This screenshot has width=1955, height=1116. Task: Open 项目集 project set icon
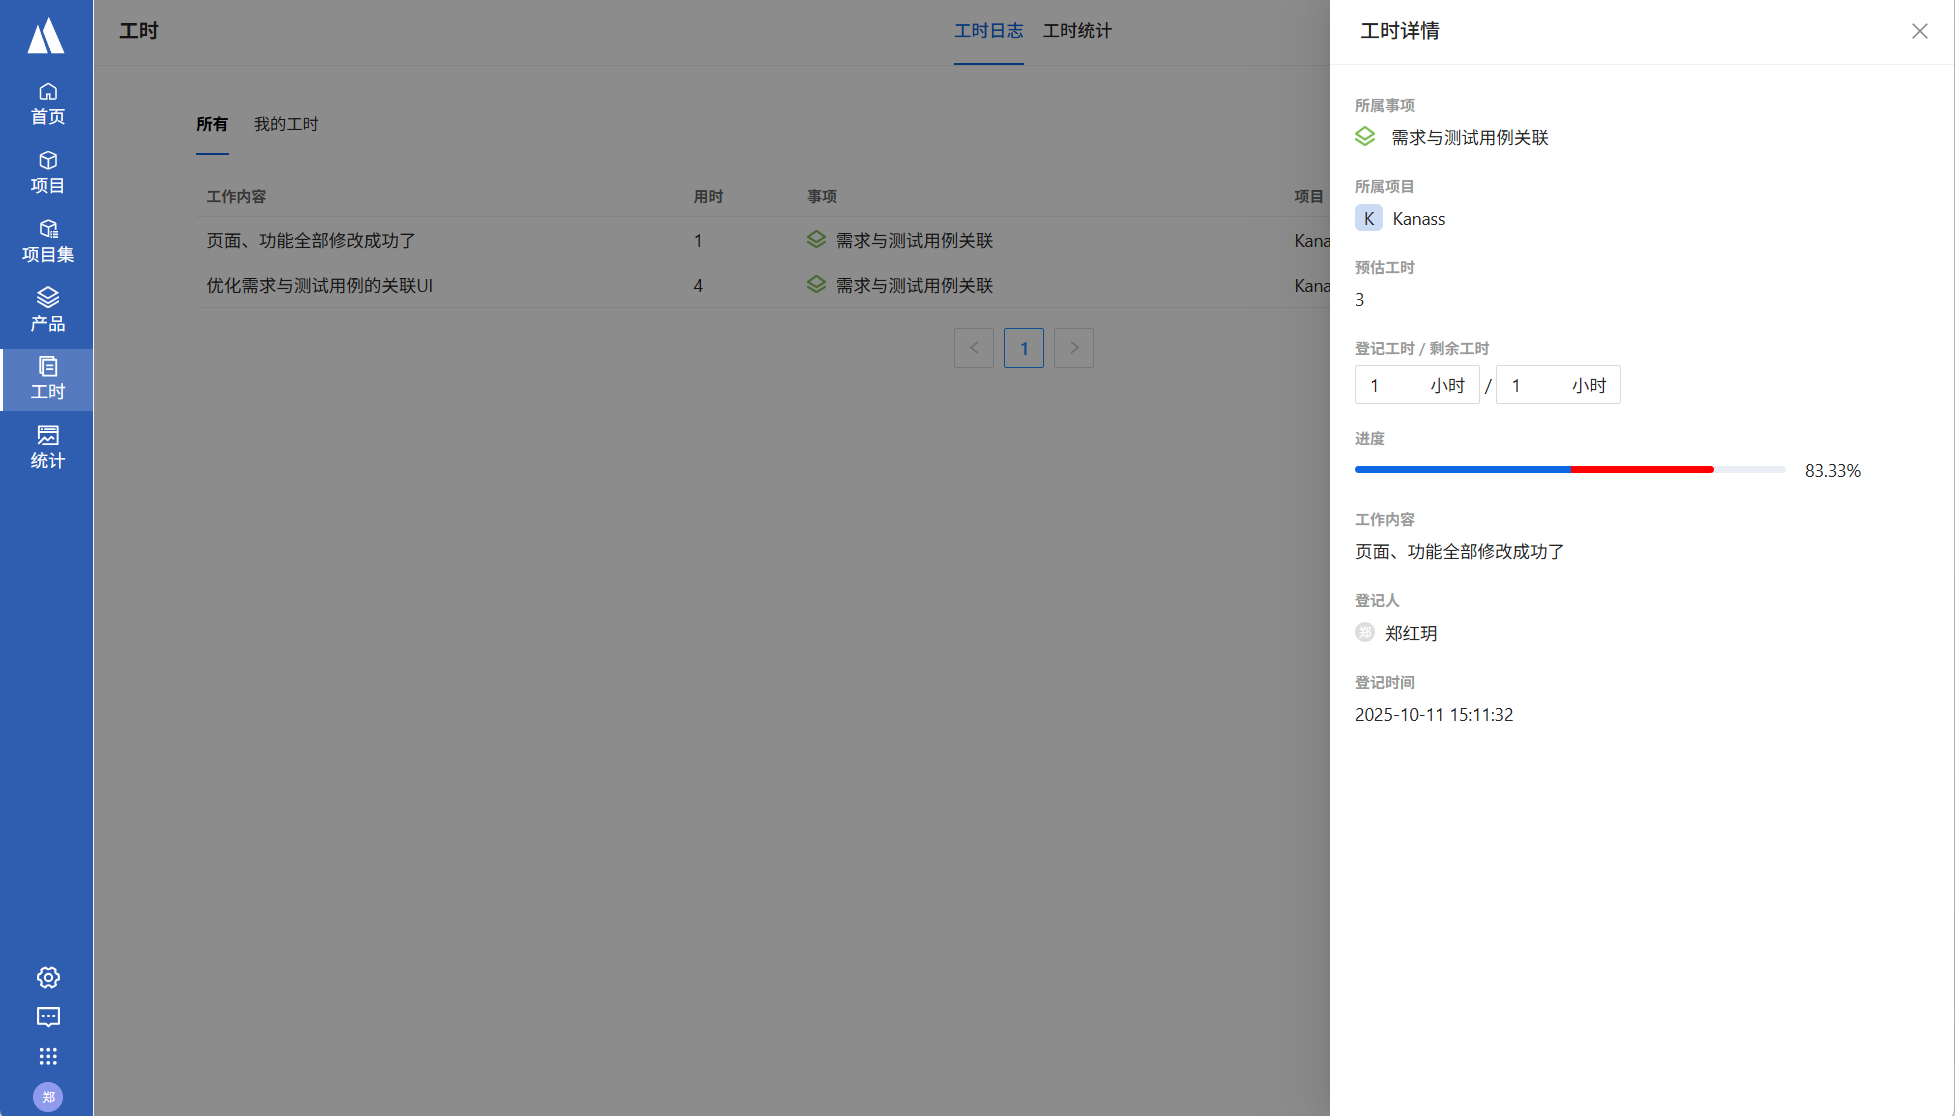point(47,241)
